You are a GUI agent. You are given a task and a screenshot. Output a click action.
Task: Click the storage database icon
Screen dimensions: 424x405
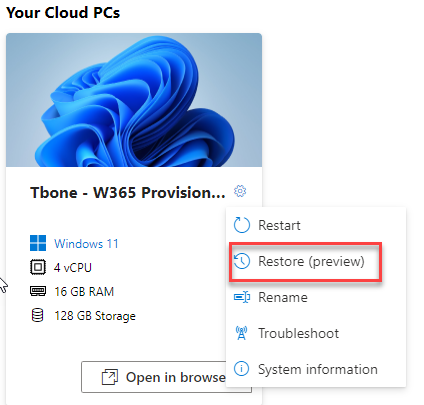point(37,315)
